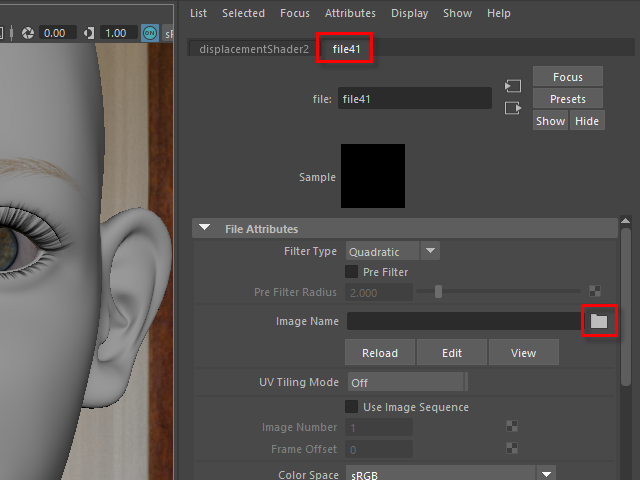Switch to the displacementShader2 tab
This screenshot has height=480, width=640.
(x=254, y=49)
